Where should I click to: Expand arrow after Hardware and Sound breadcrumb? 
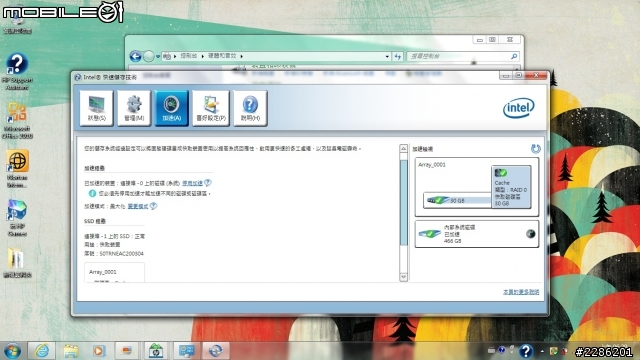pos(242,56)
